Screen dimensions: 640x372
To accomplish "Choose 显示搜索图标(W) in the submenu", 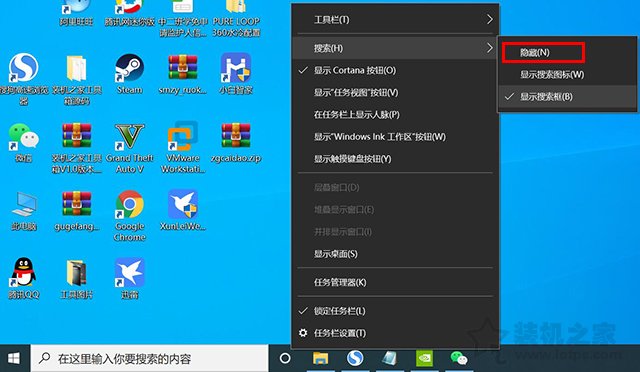I will coord(567,75).
